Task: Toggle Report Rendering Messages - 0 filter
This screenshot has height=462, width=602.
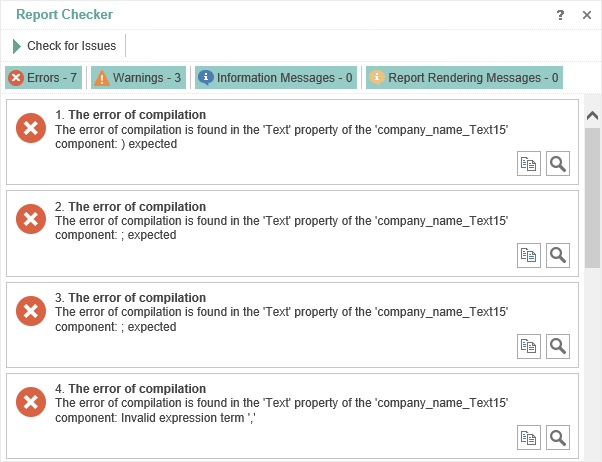Action: (463, 78)
